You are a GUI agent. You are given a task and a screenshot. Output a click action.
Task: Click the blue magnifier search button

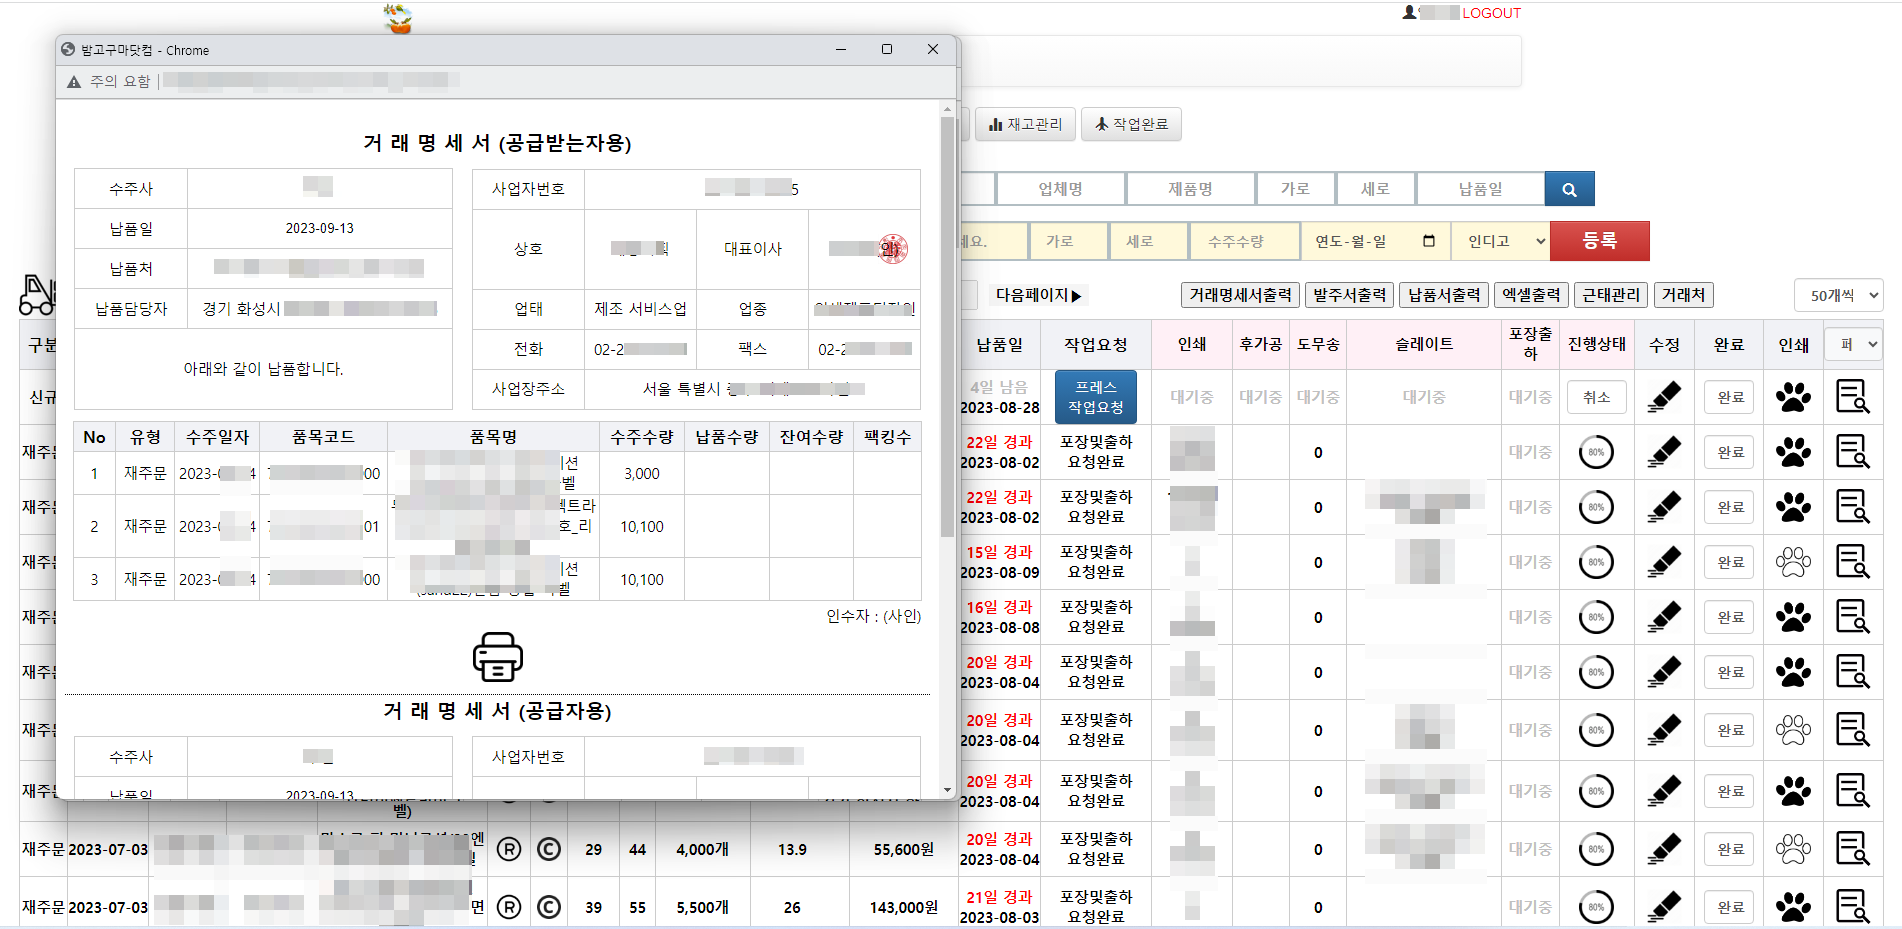point(1569,189)
